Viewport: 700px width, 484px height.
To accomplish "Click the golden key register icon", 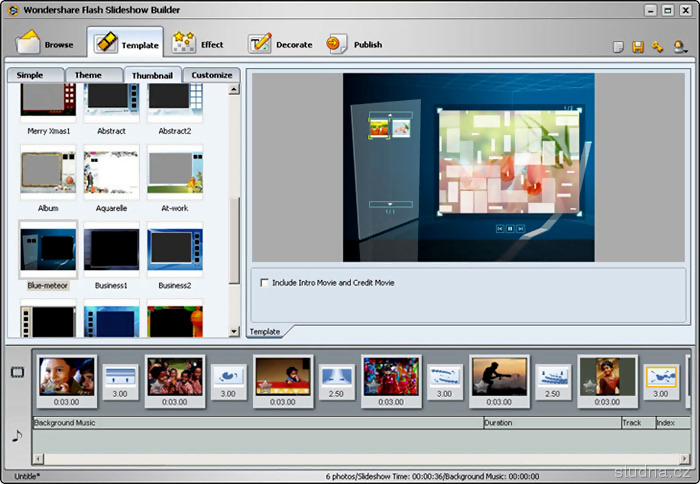I will coord(657,47).
